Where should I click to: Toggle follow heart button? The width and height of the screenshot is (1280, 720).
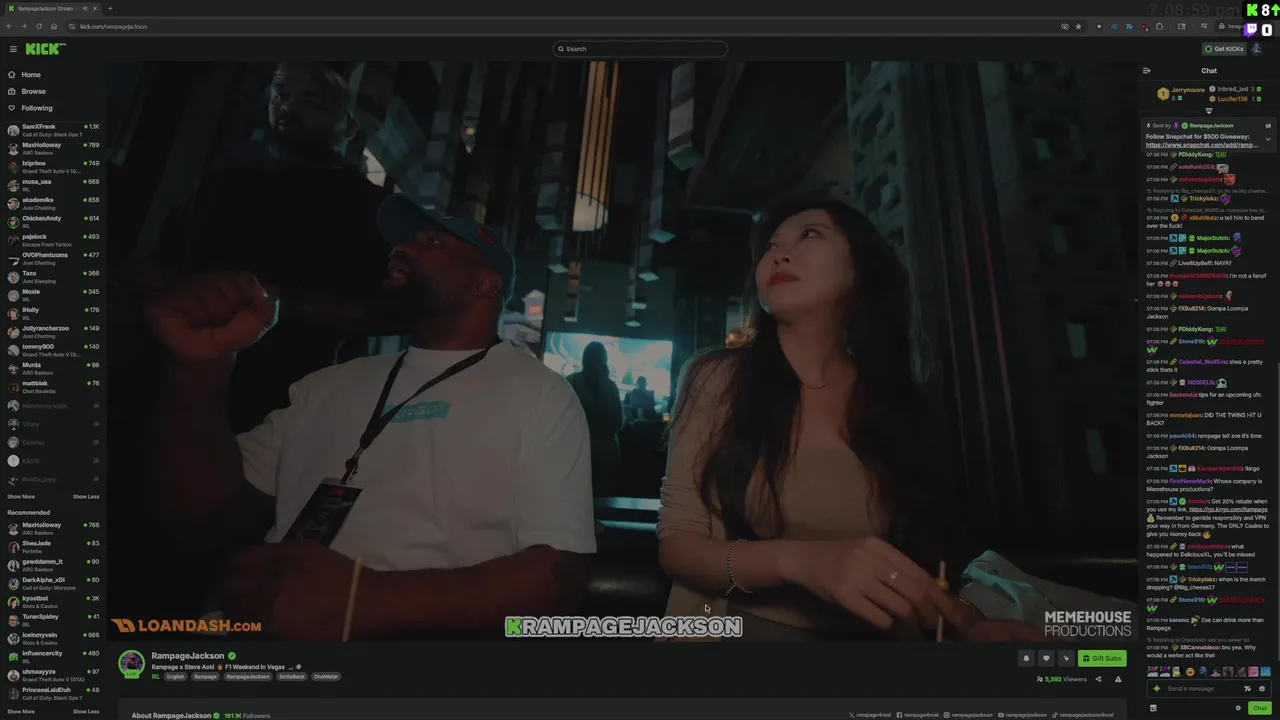(x=1046, y=658)
